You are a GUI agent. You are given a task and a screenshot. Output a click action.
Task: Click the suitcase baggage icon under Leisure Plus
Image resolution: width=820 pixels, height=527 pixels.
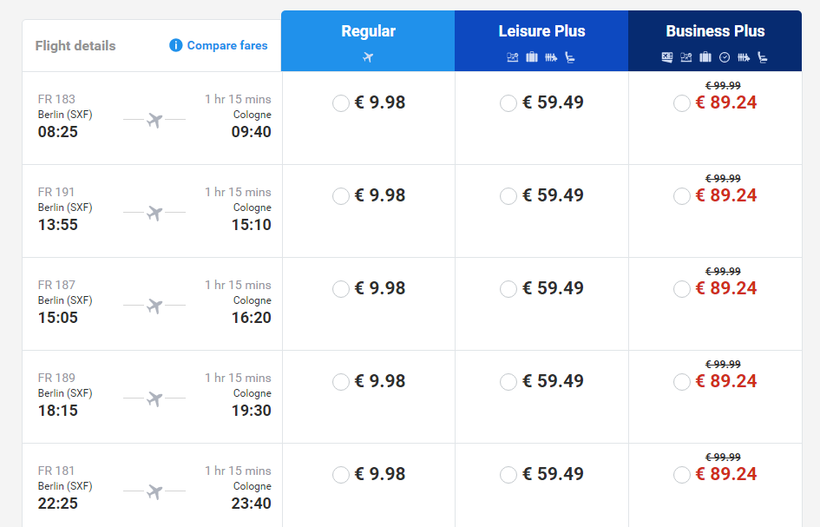532,57
